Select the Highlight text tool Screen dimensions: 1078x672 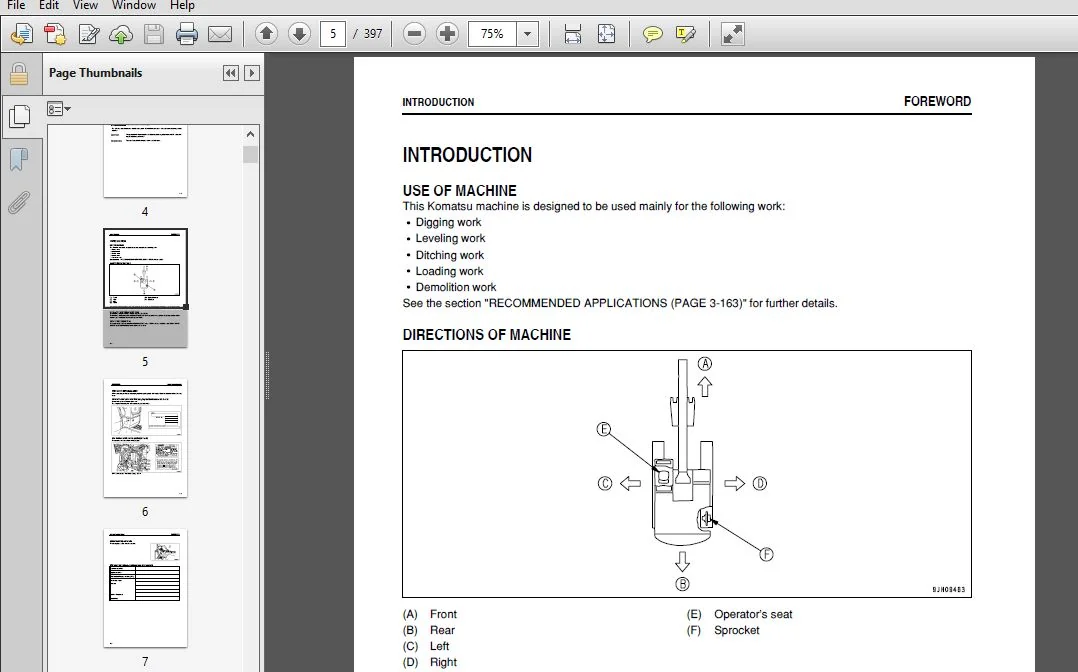(x=685, y=34)
